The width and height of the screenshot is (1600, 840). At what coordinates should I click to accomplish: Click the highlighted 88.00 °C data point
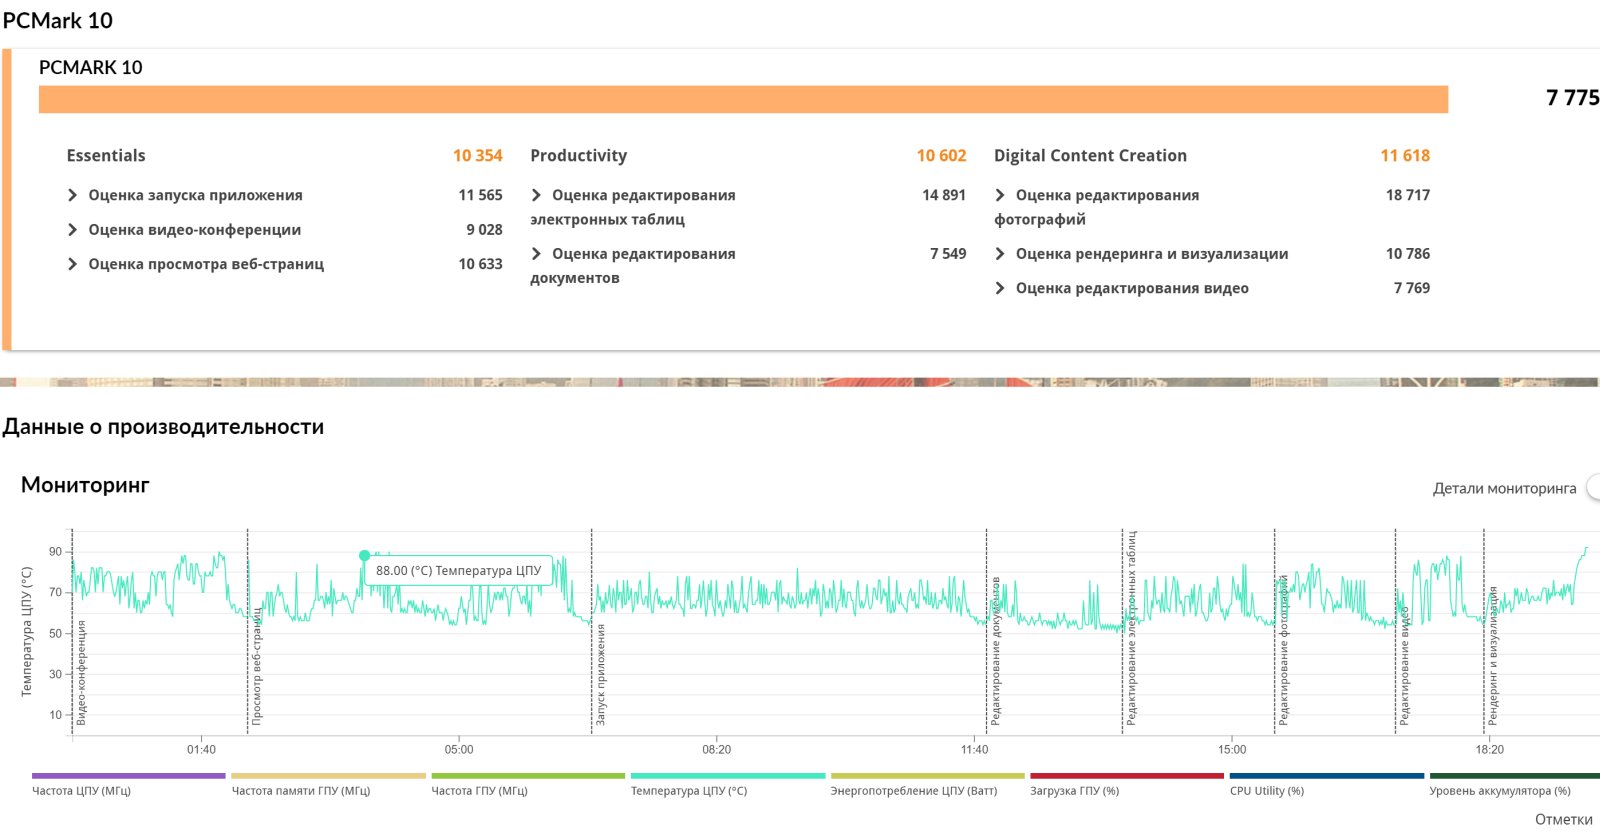(x=365, y=555)
